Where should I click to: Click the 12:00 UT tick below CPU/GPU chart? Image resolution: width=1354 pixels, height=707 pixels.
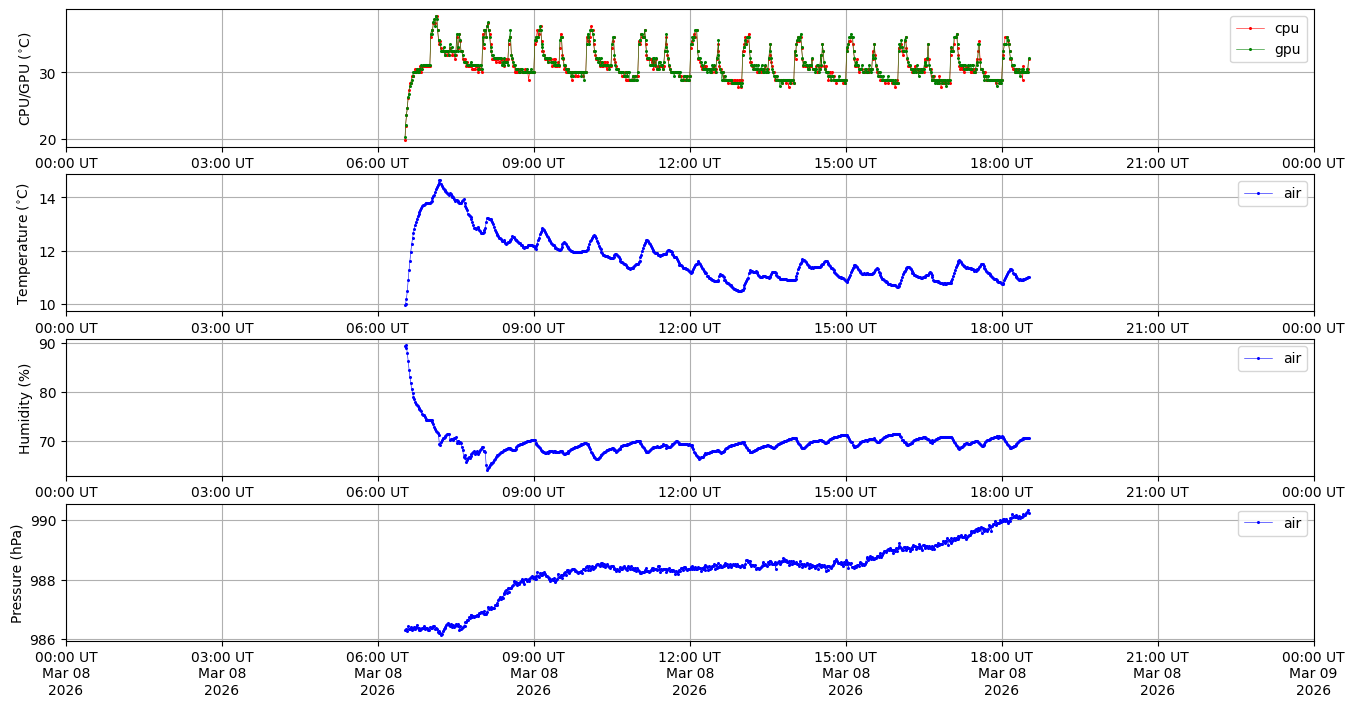[689, 163]
